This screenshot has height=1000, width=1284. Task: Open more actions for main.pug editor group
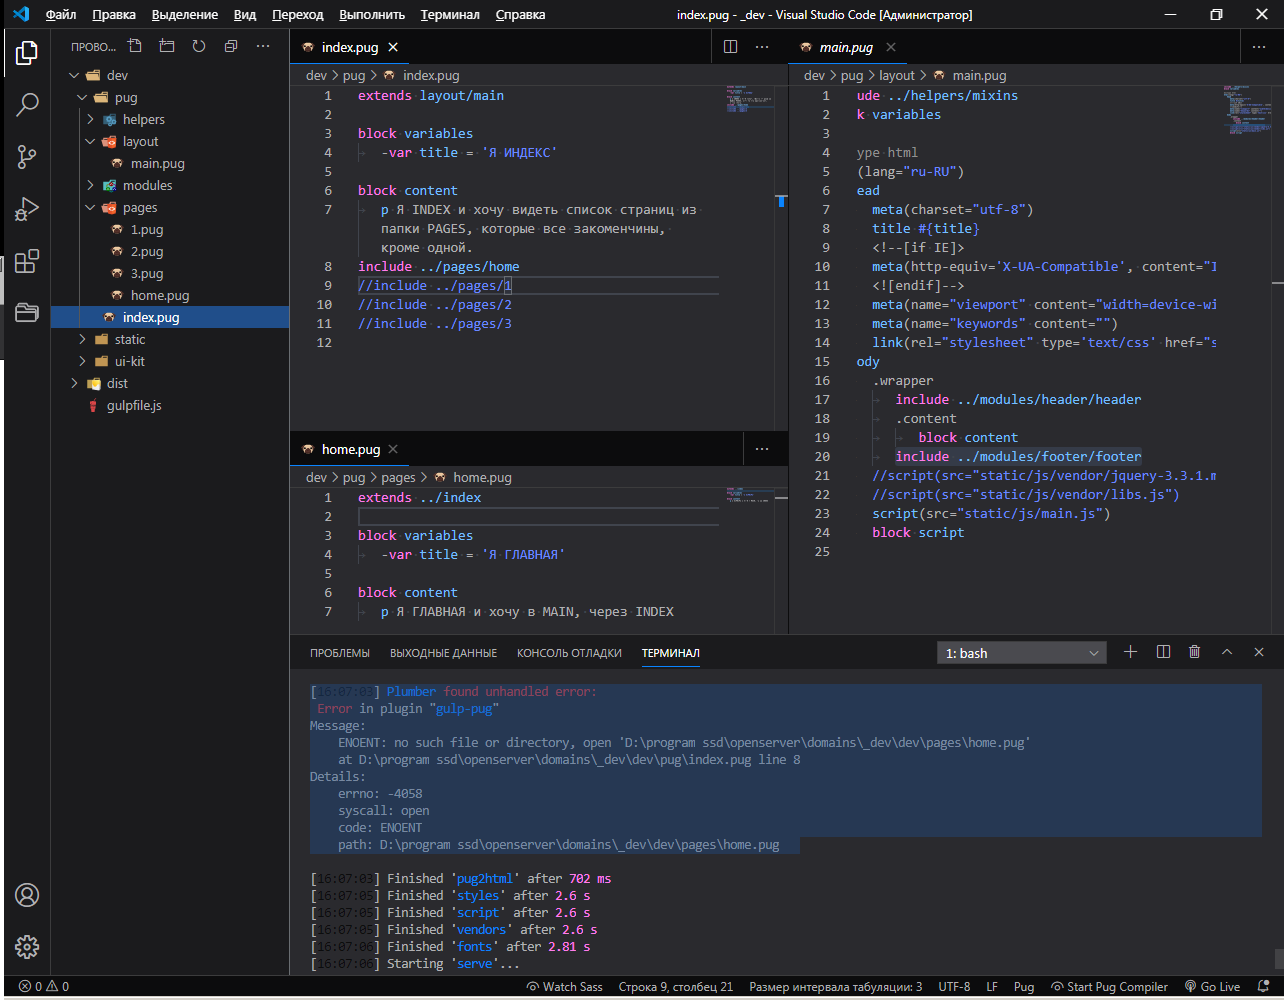[1259, 47]
